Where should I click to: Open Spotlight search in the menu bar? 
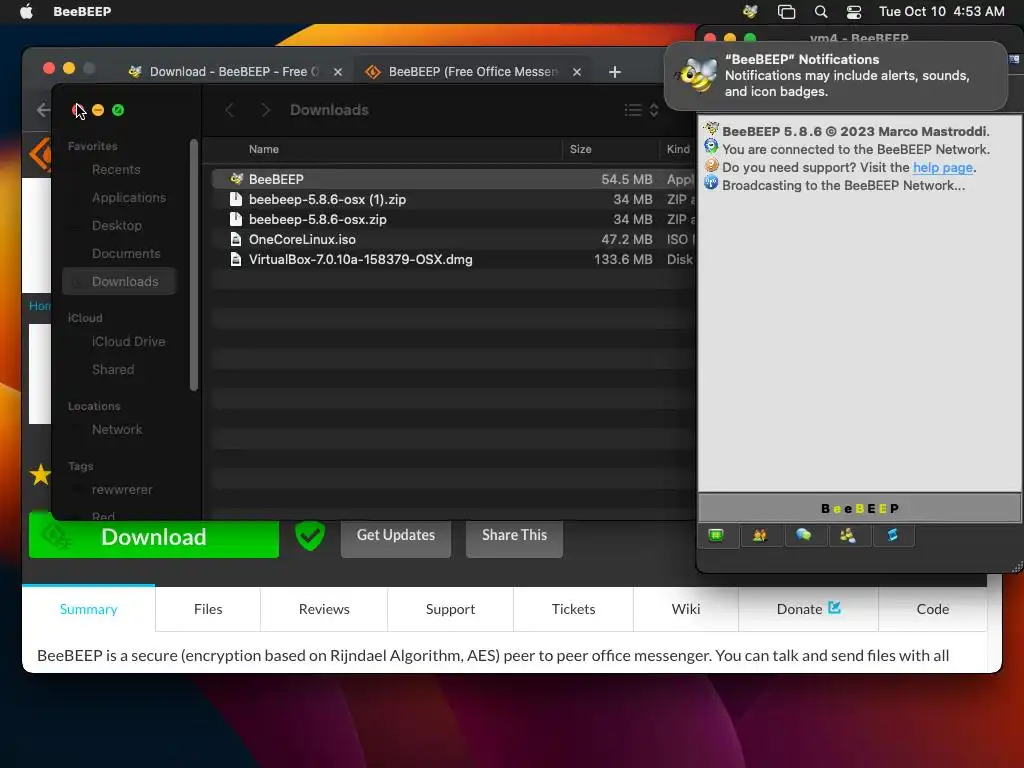pos(821,11)
